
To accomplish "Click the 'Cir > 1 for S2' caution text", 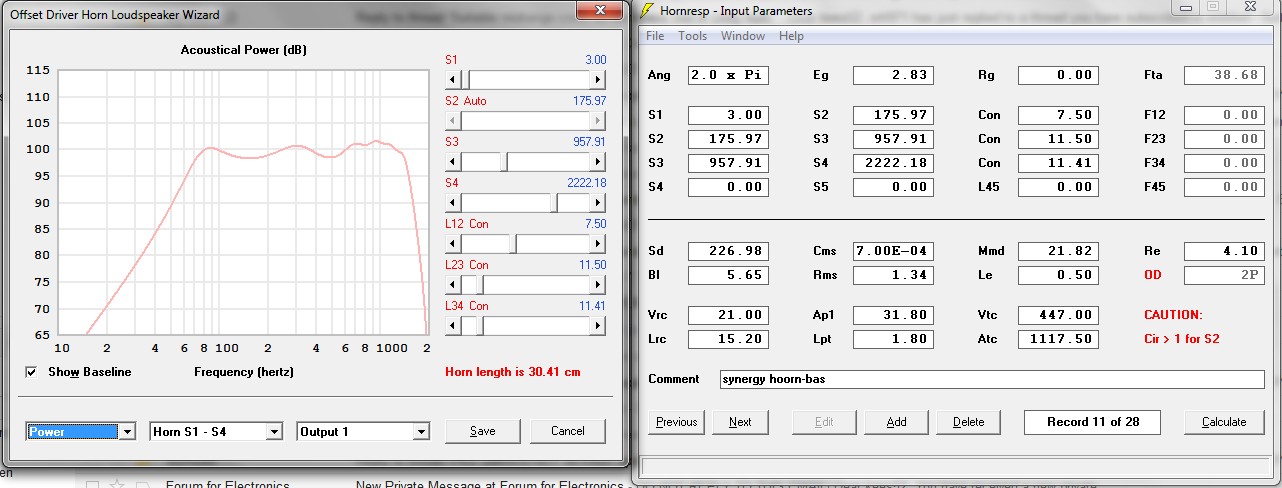I will click(1182, 339).
